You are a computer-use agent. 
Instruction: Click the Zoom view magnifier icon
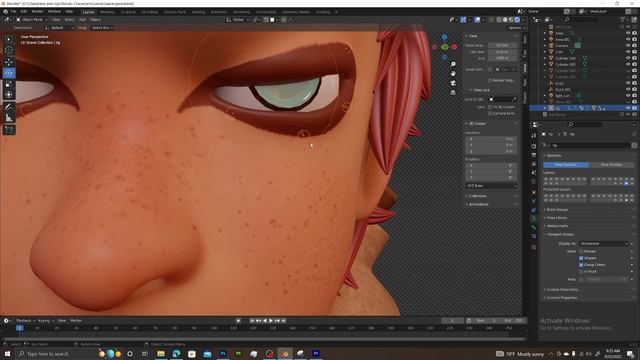click(453, 64)
